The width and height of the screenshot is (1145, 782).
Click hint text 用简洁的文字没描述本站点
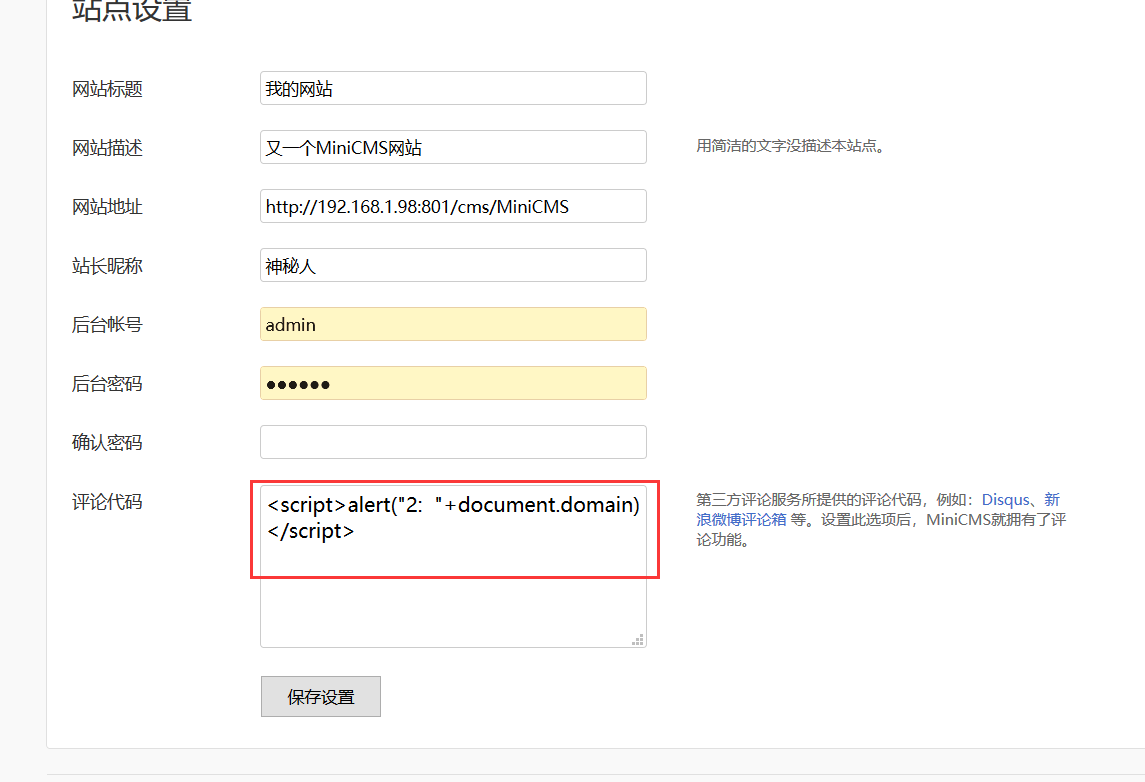(x=790, y=146)
